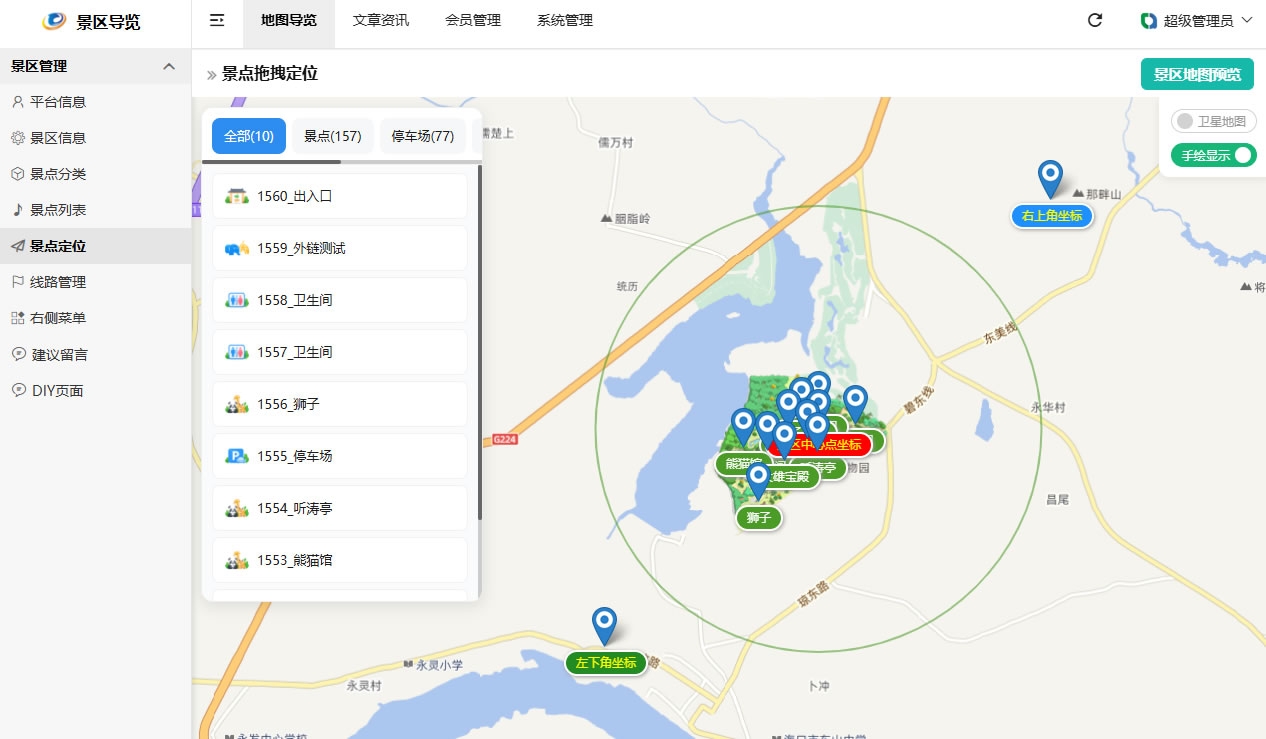Image resolution: width=1266 pixels, height=739 pixels.
Task: Click the scenery icon beside 1553_熊猫馆
Action: (x=237, y=560)
